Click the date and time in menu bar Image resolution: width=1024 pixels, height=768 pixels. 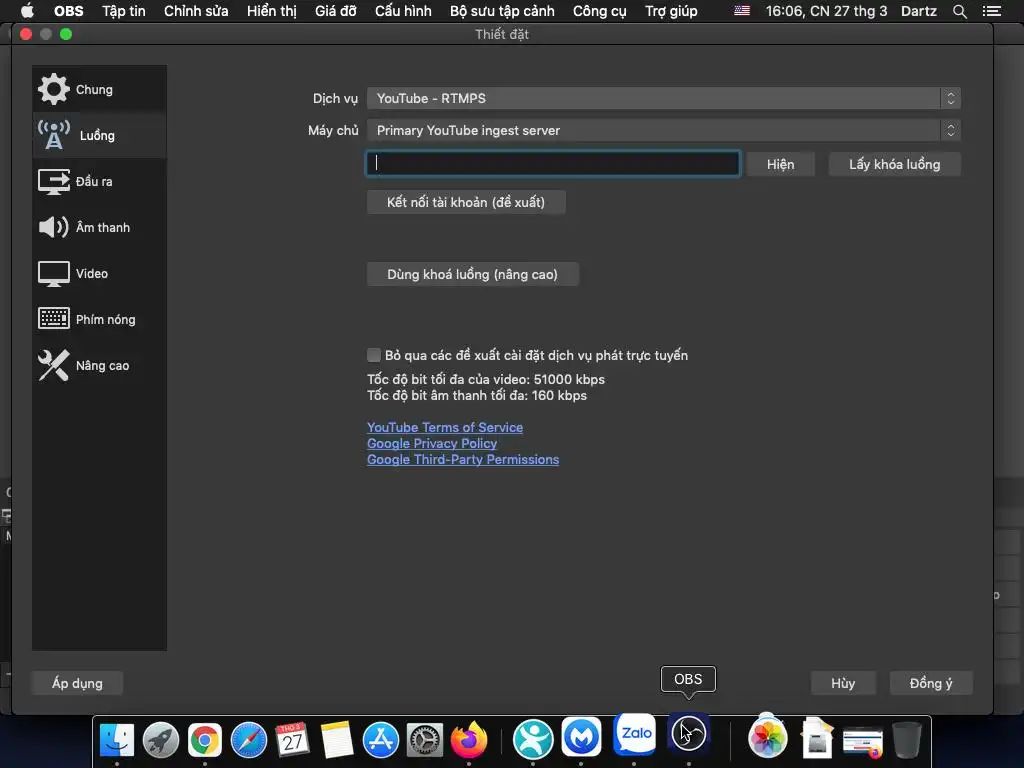(x=826, y=11)
